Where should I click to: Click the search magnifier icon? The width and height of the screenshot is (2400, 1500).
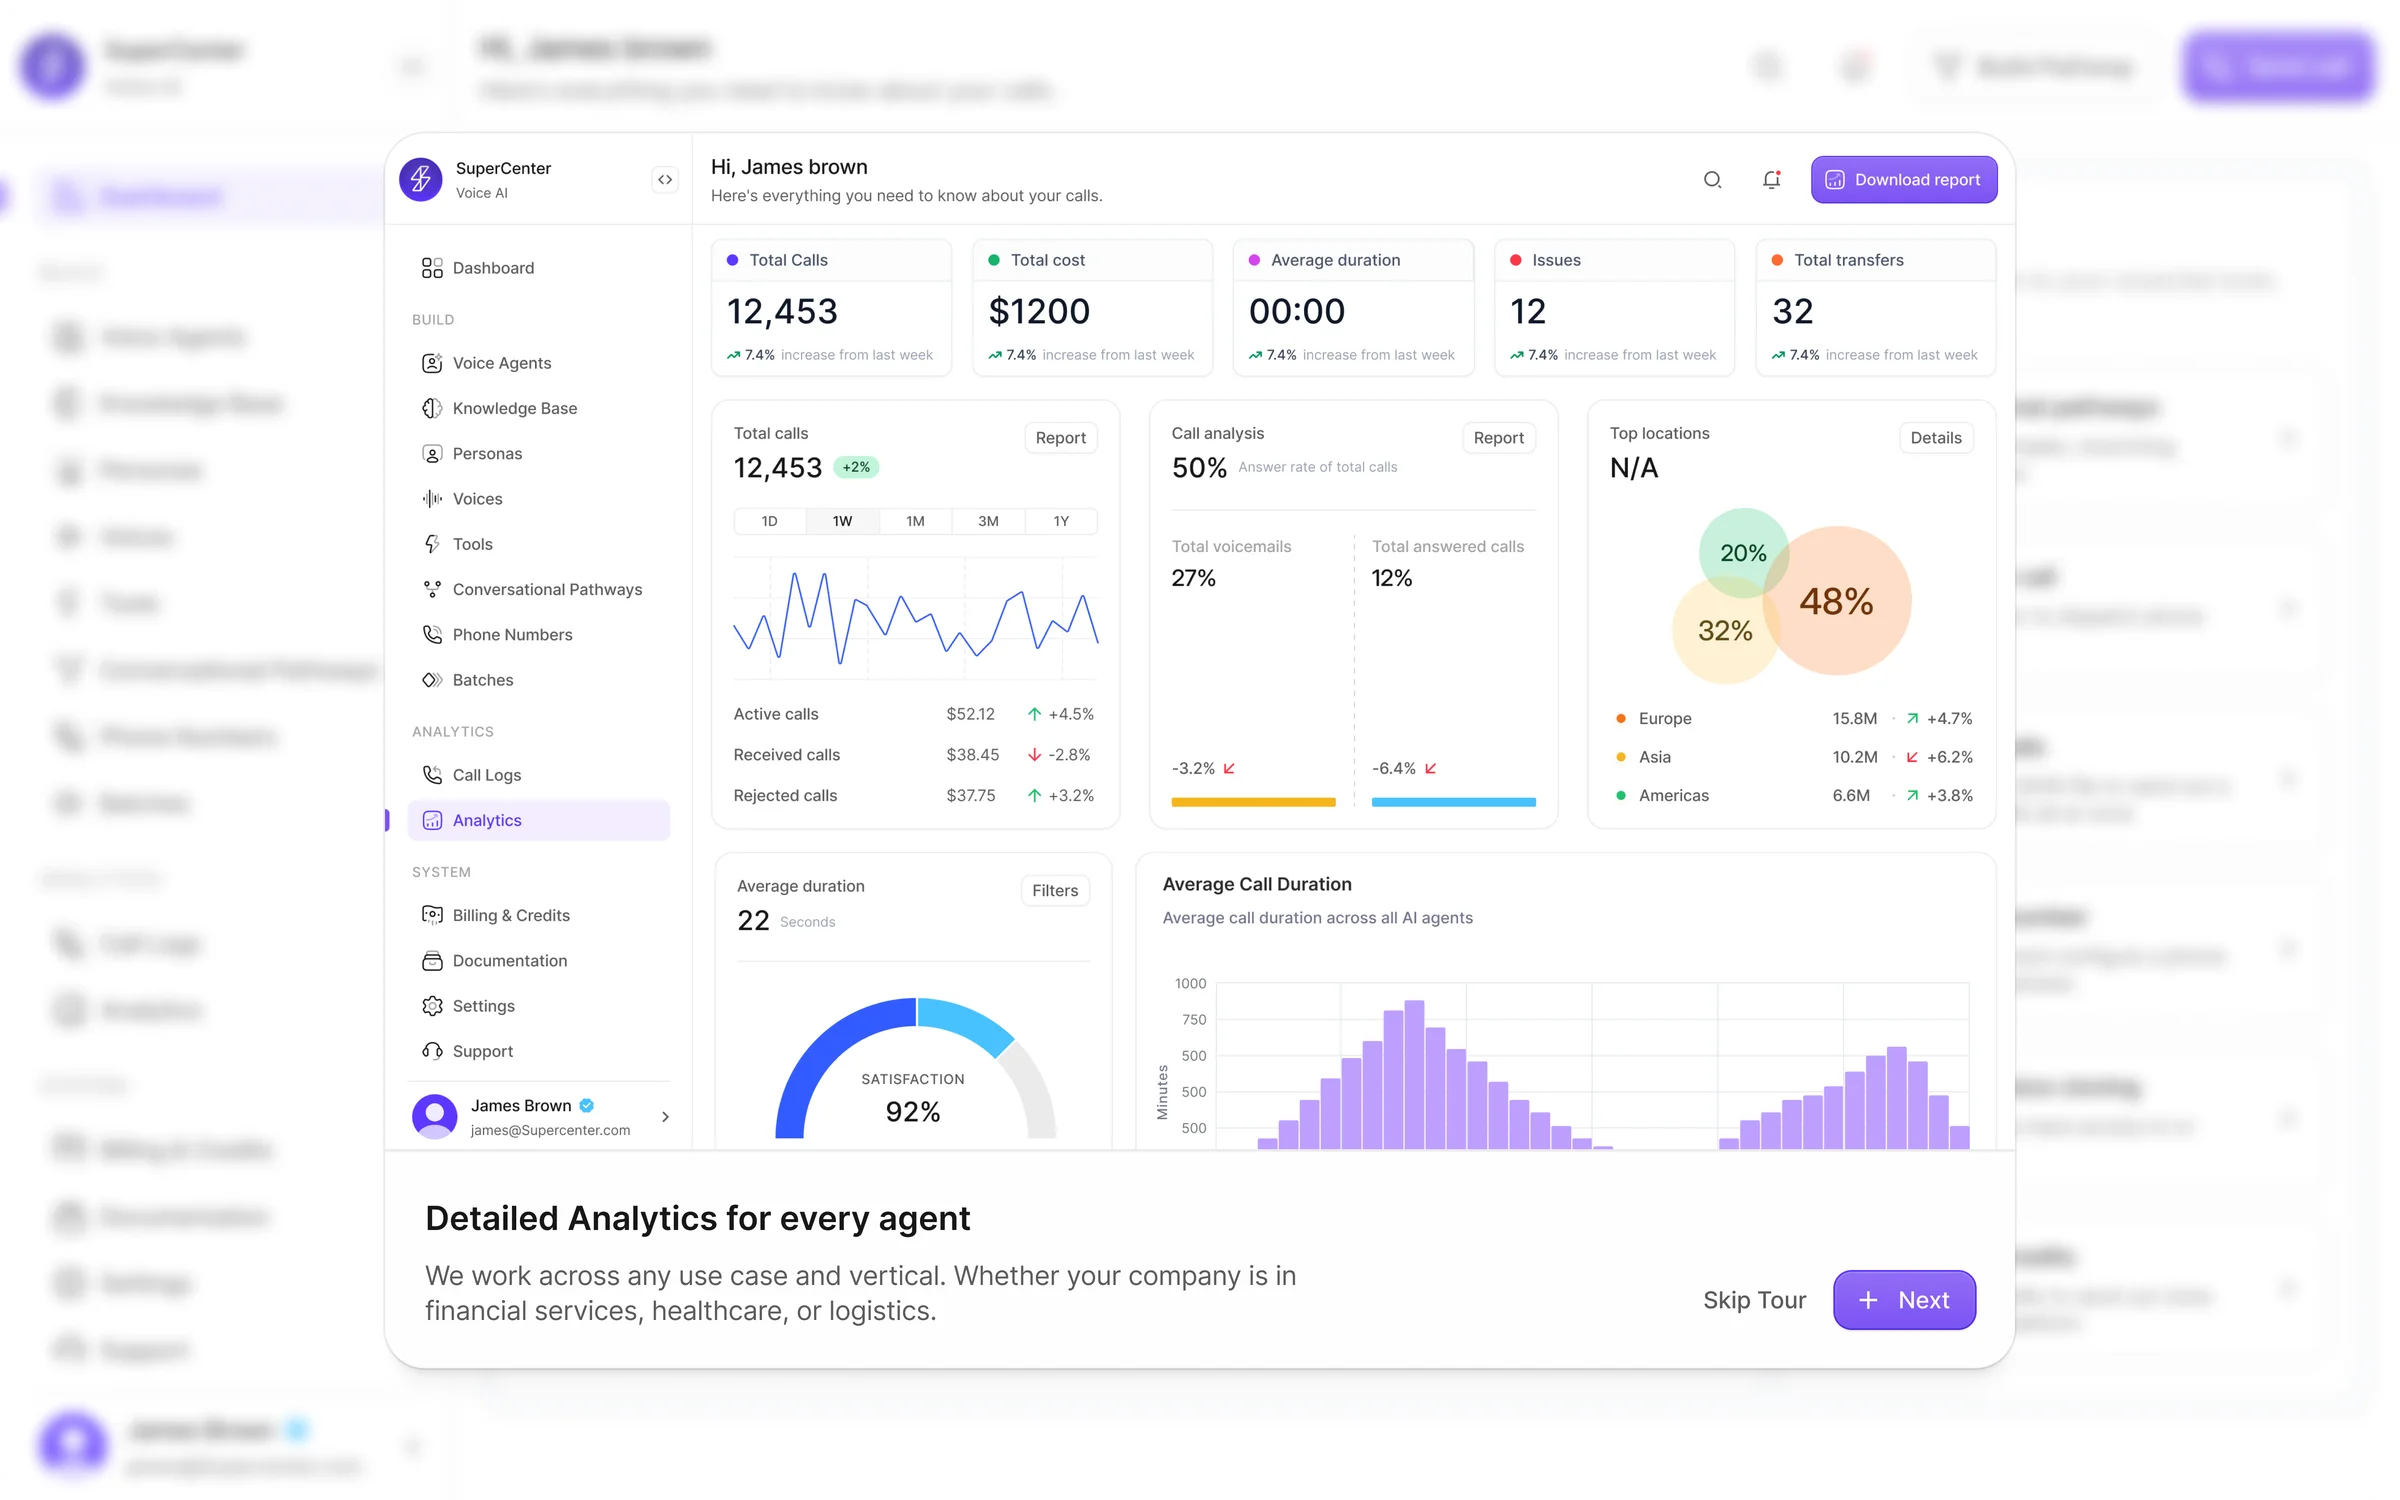coord(1713,179)
